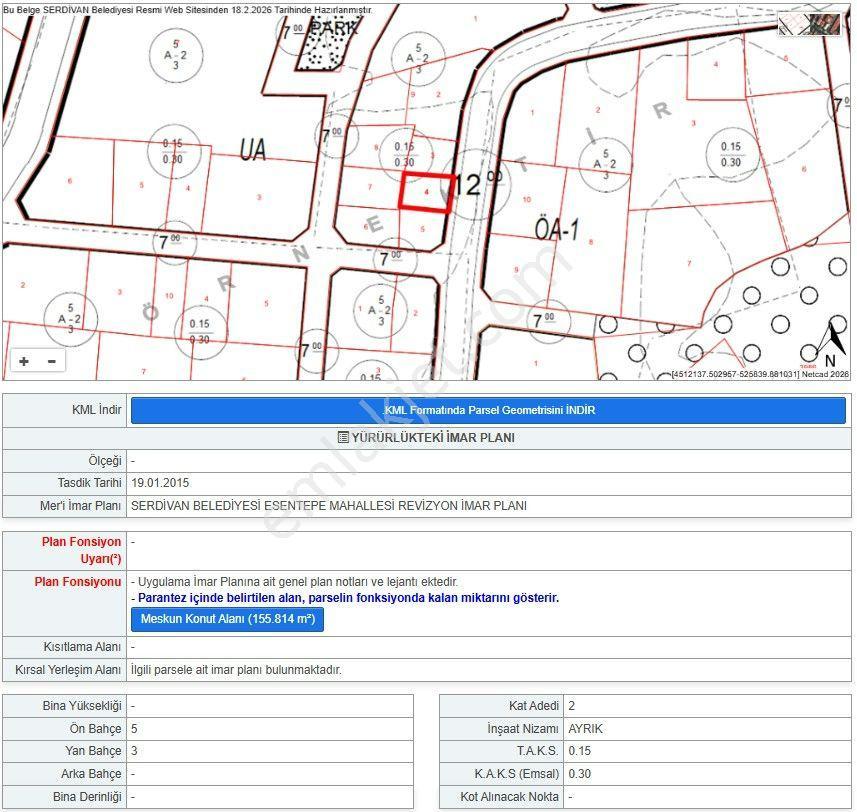
Task: Click the 12.00 road width marker
Action: tap(477, 184)
